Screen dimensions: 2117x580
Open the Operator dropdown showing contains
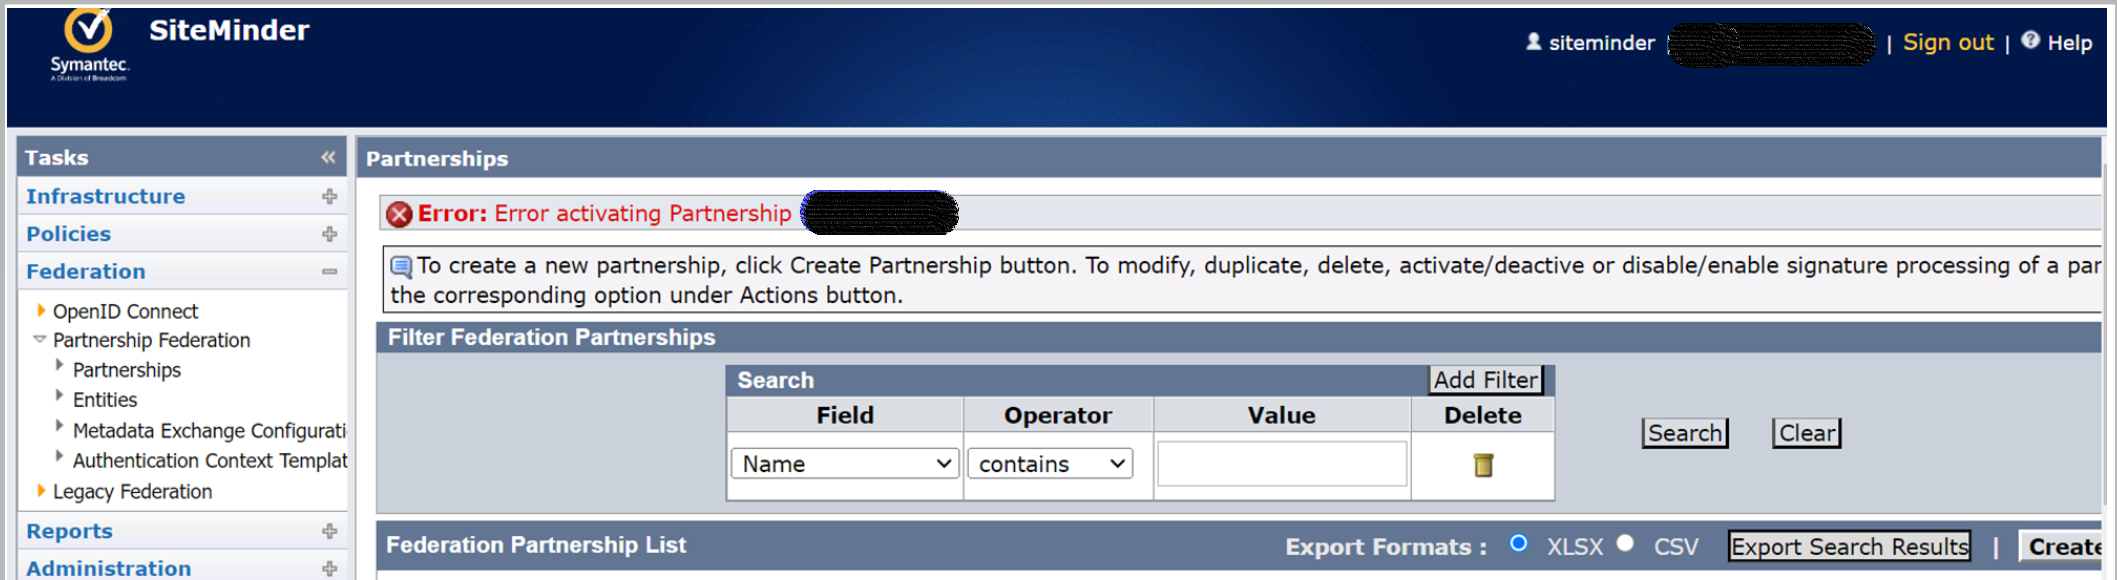coord(1050,464)
